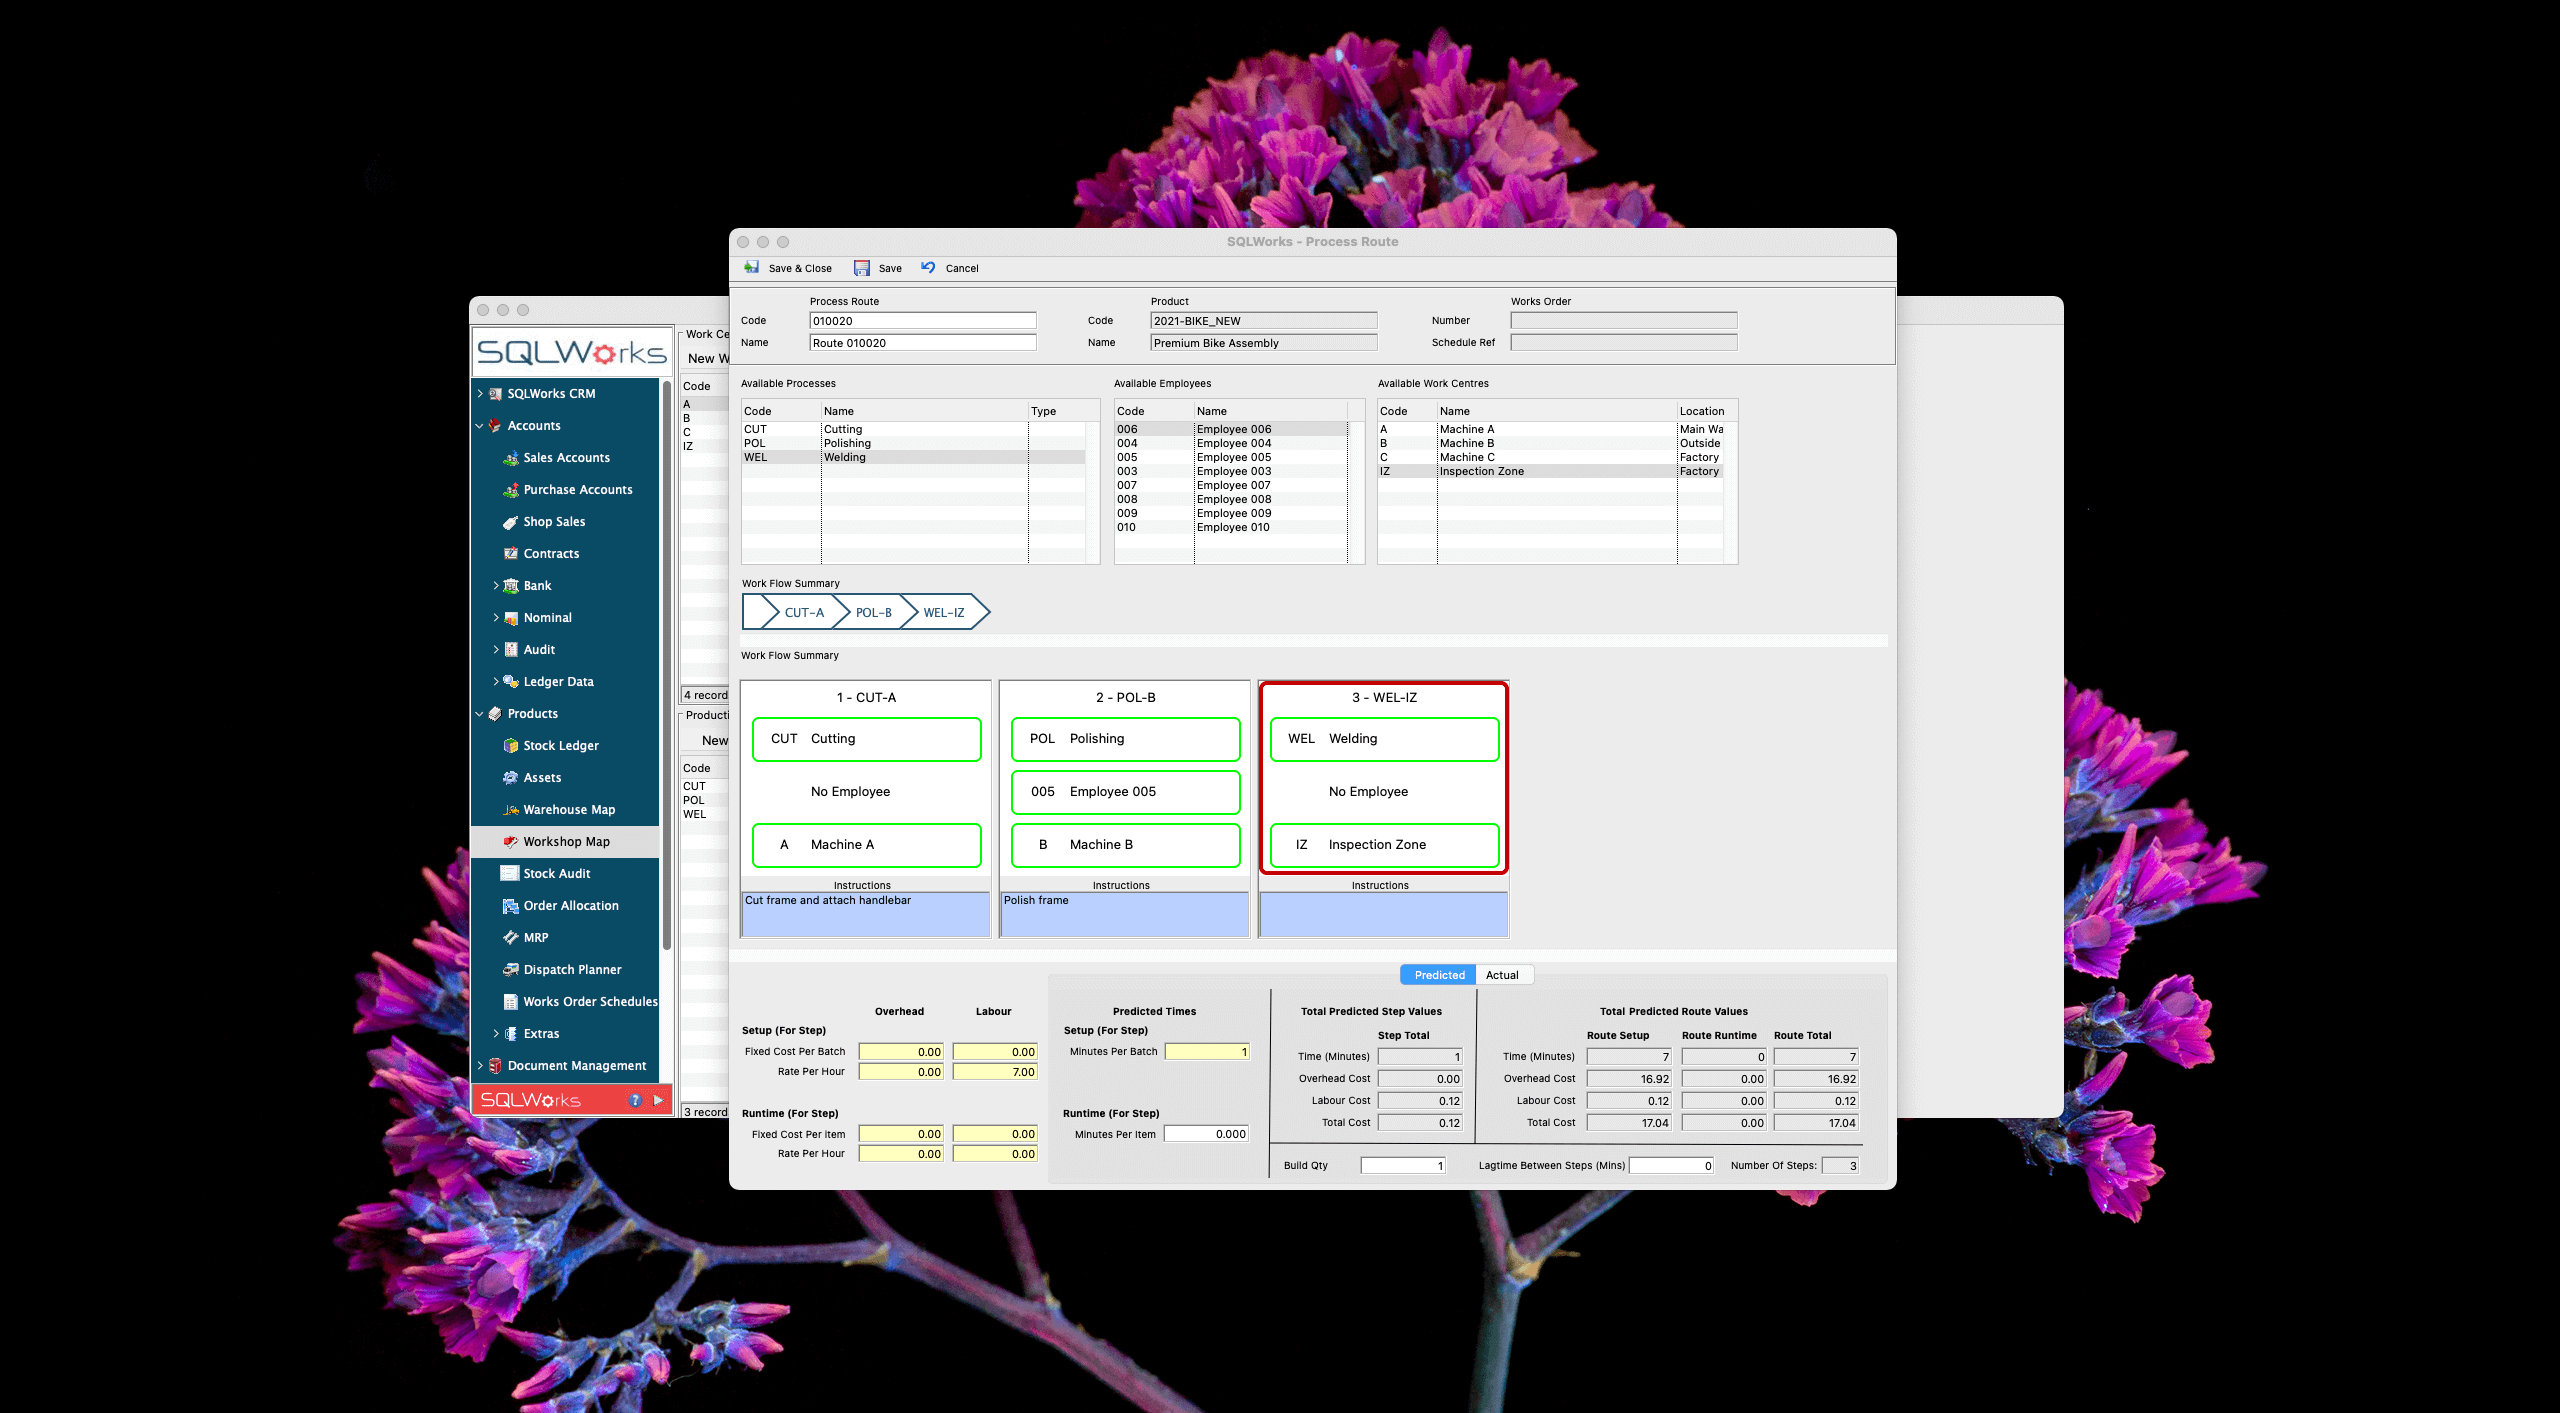Viewport: 2560px width, 1413px height.
Task: Click the help icon in the red footer
Action: 634,1099
